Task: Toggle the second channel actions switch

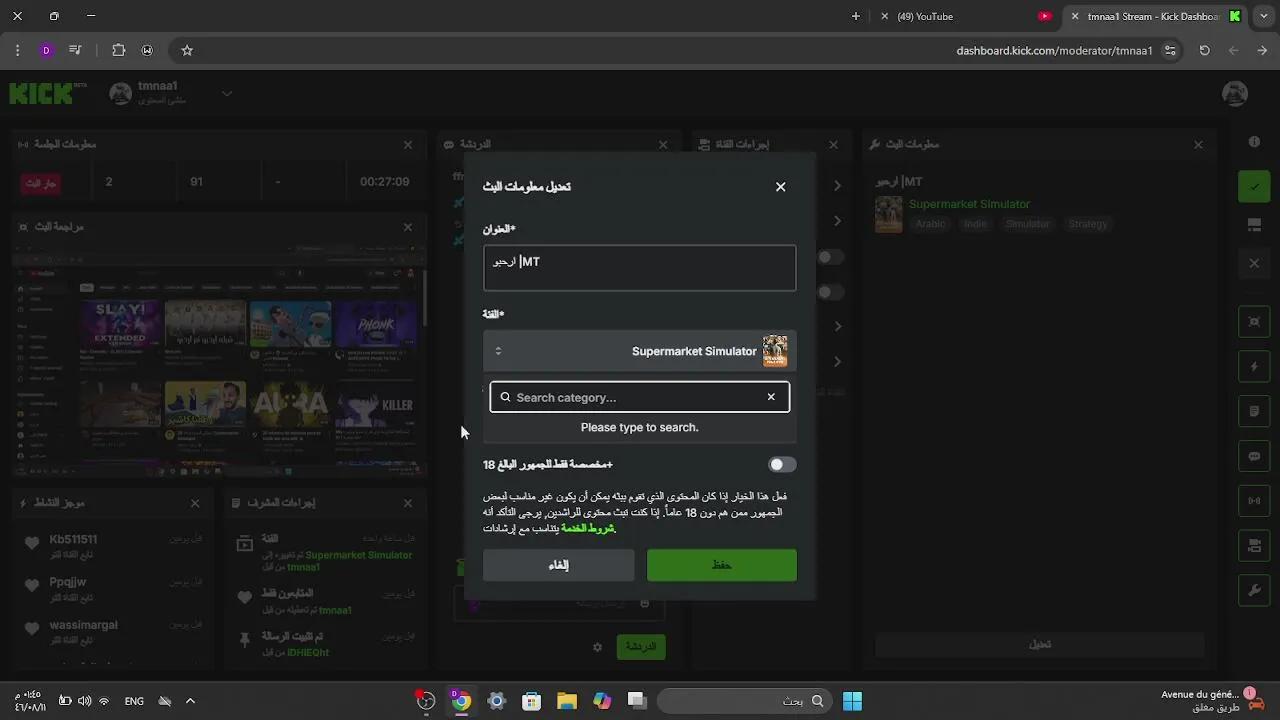Action: point(829,292)
